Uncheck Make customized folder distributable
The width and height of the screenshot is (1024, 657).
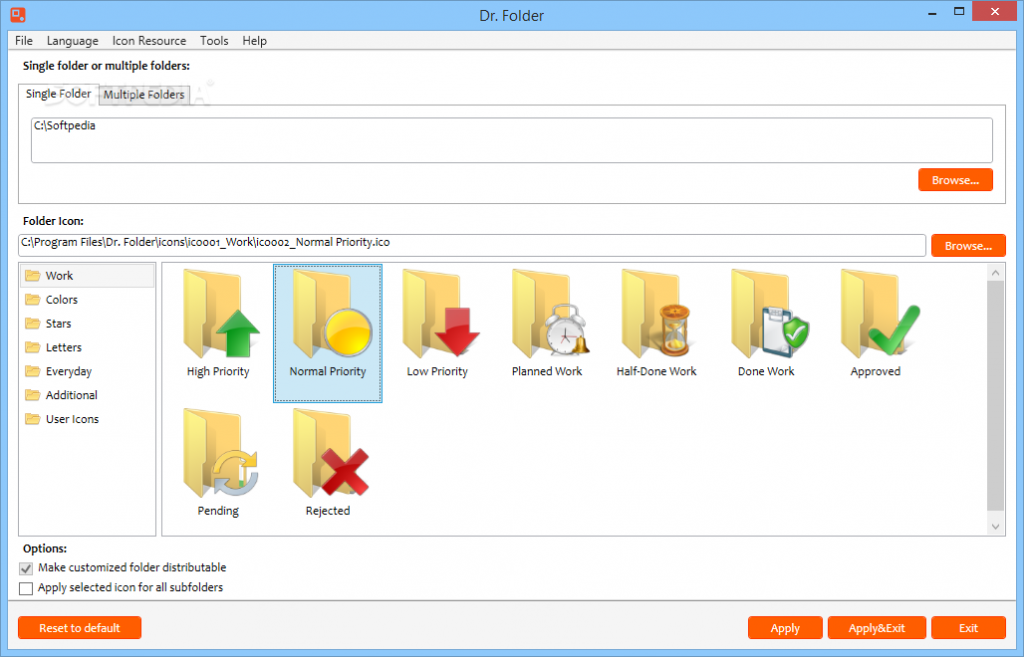pos(26,568)
